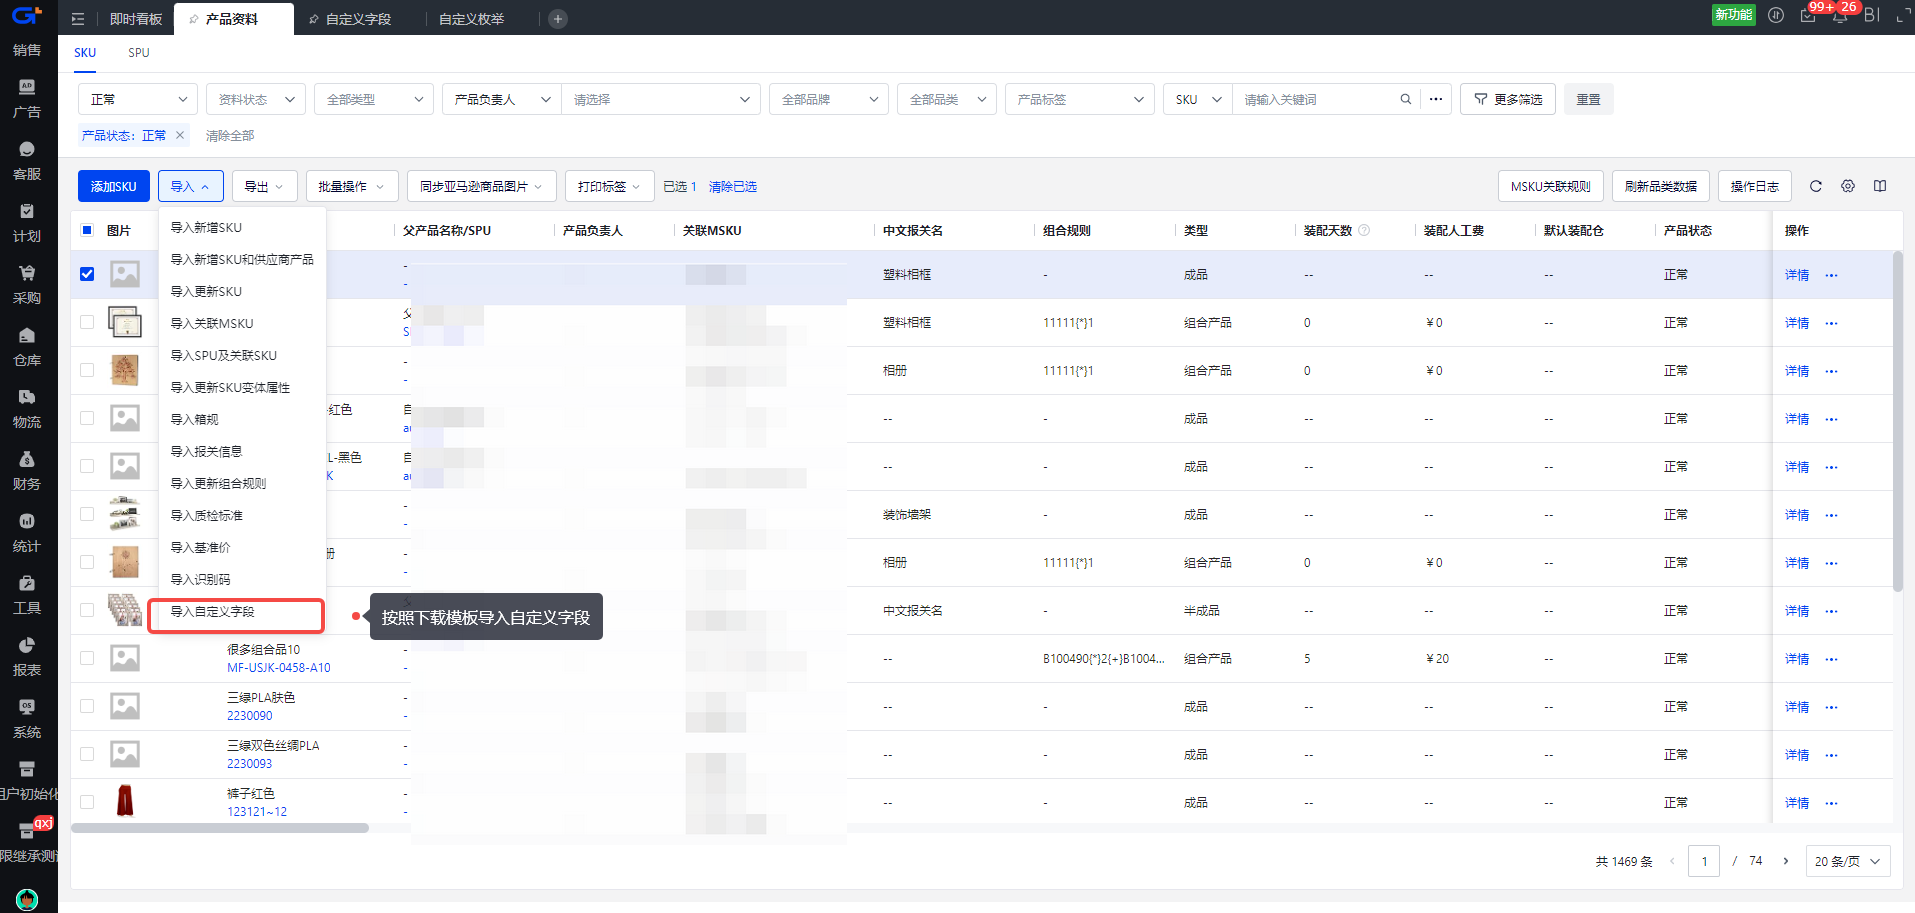Open table column settings gear icon

pos(1848,186)
